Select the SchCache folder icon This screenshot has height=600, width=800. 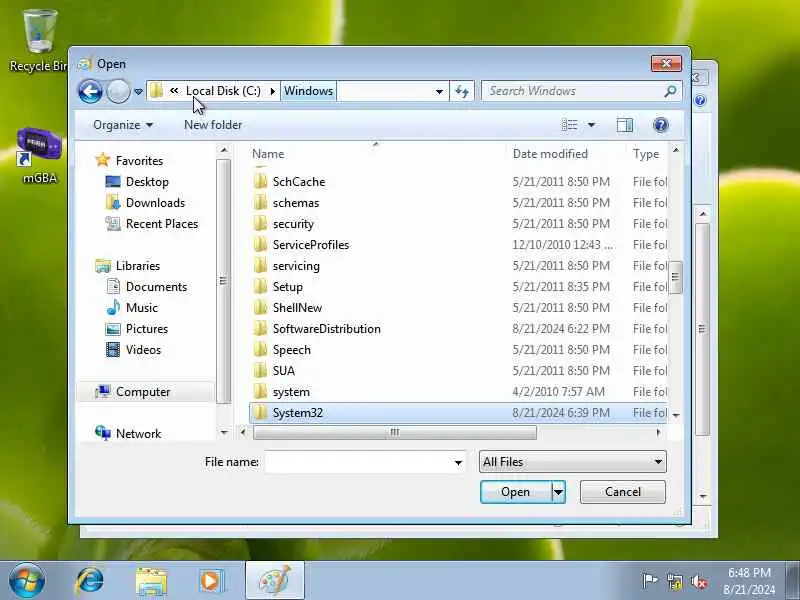260,182
